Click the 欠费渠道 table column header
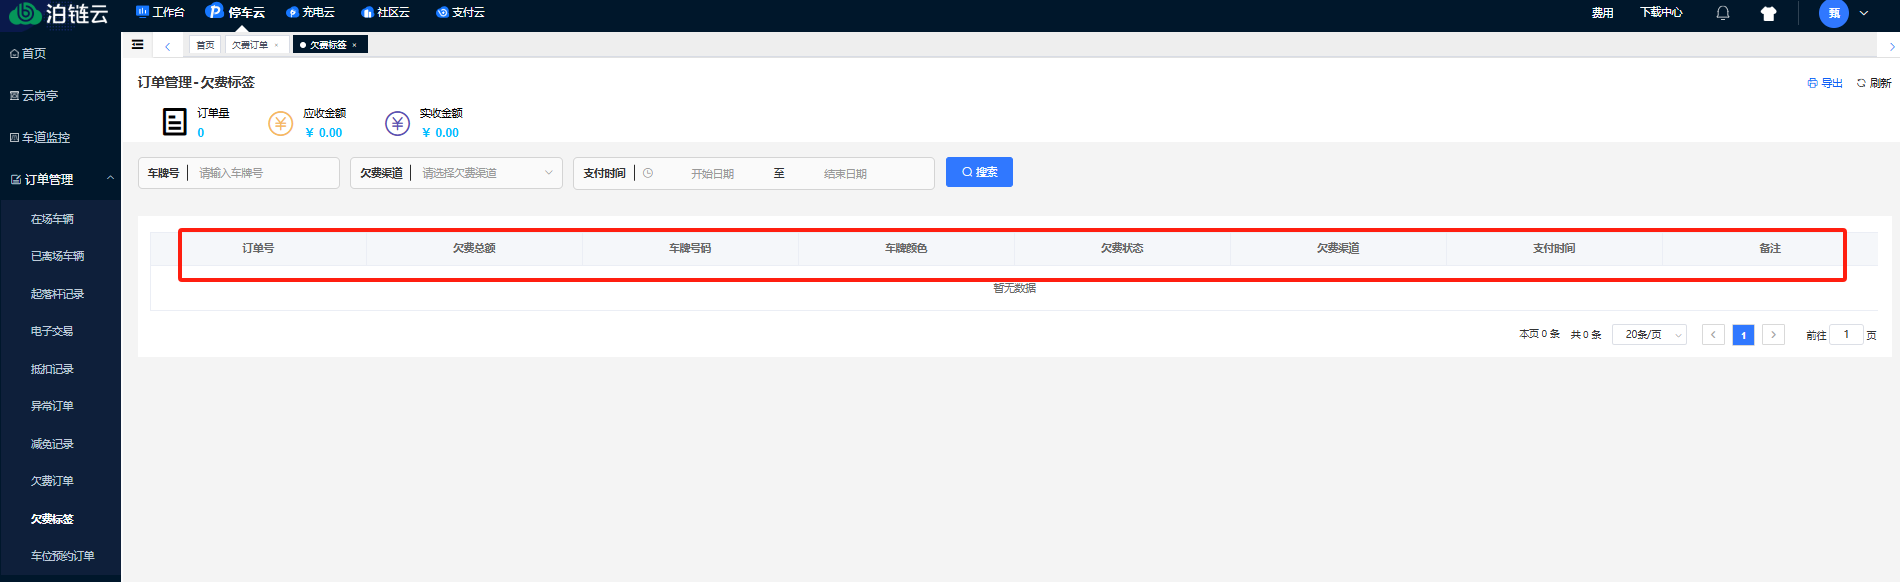 point(1338,248)
